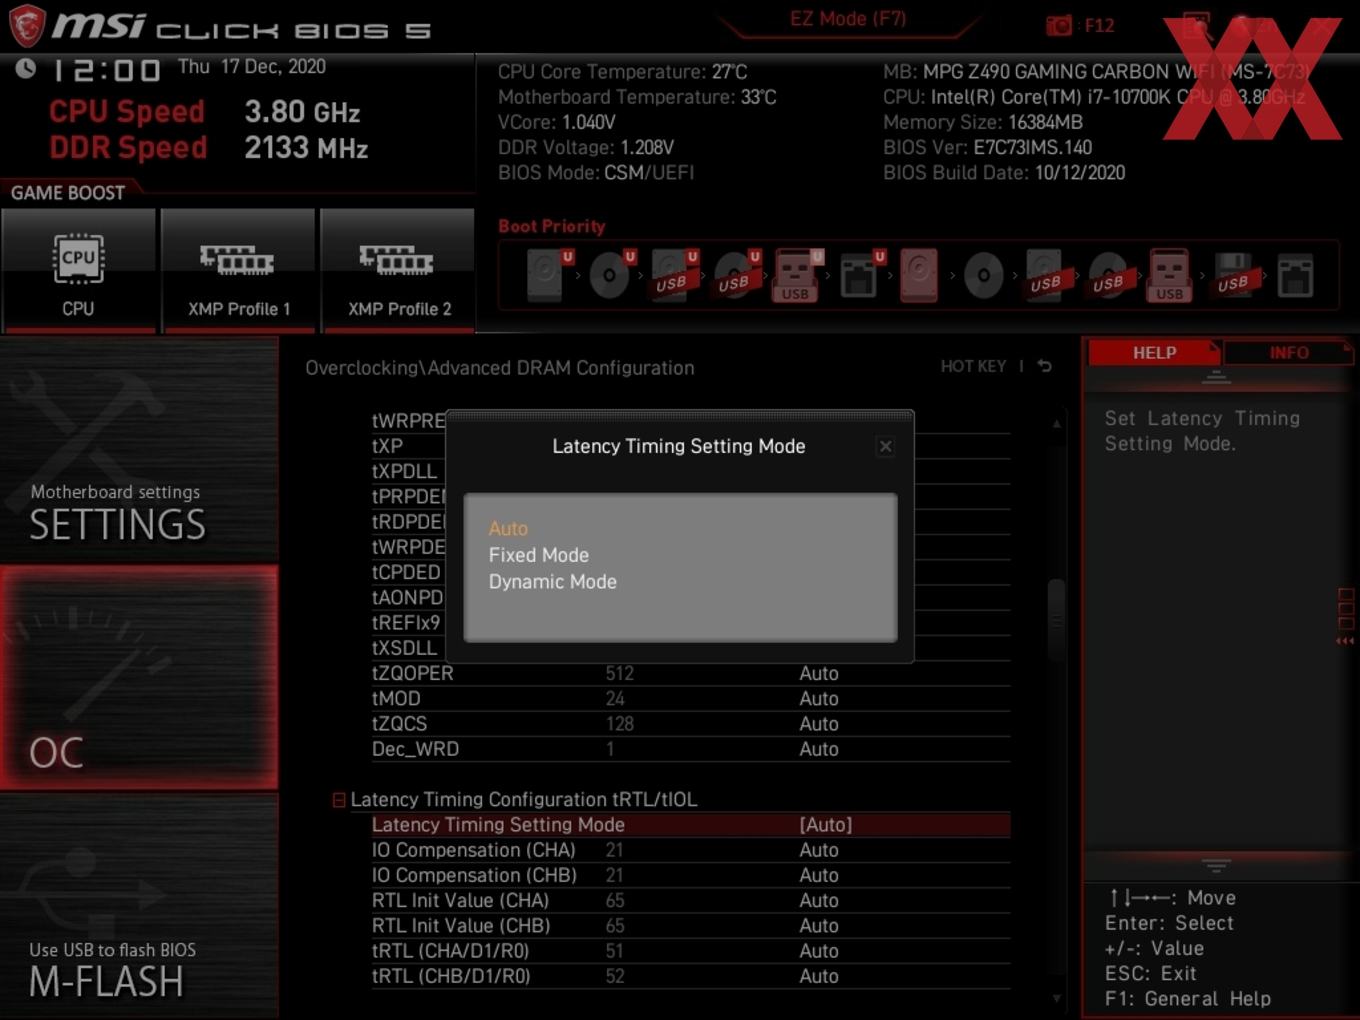Click the RAM icon for XMP Profile 2
This screenshot has width=1360, height=1020.
397,260
